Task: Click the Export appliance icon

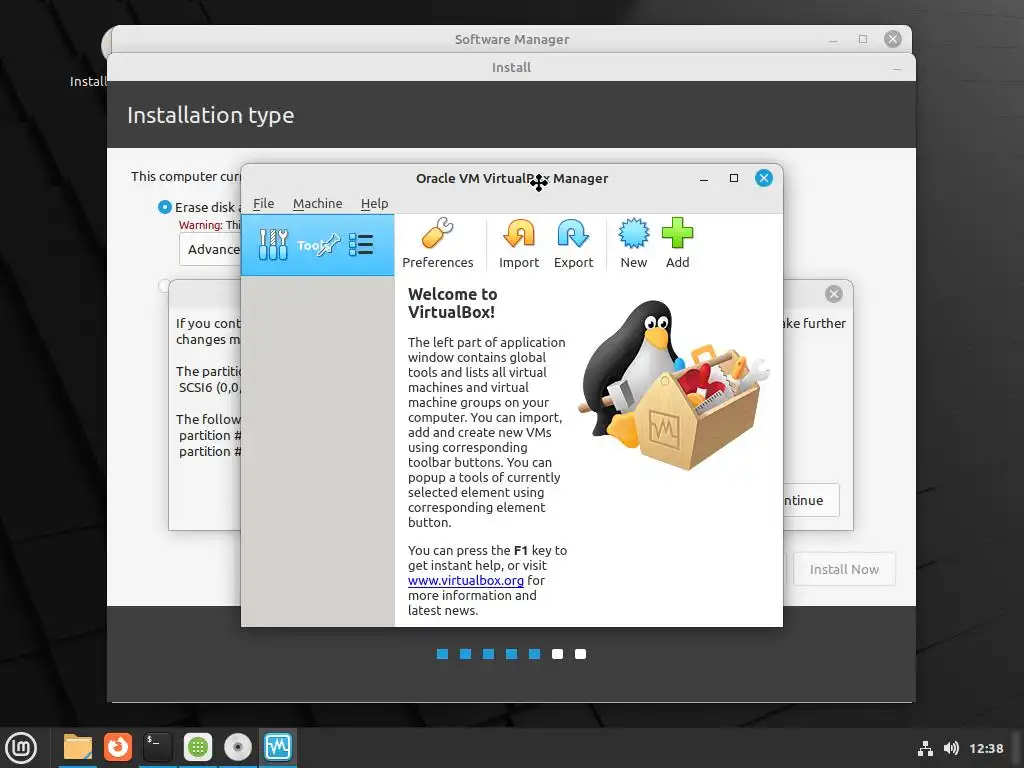Action: click(x=573, y=243)
